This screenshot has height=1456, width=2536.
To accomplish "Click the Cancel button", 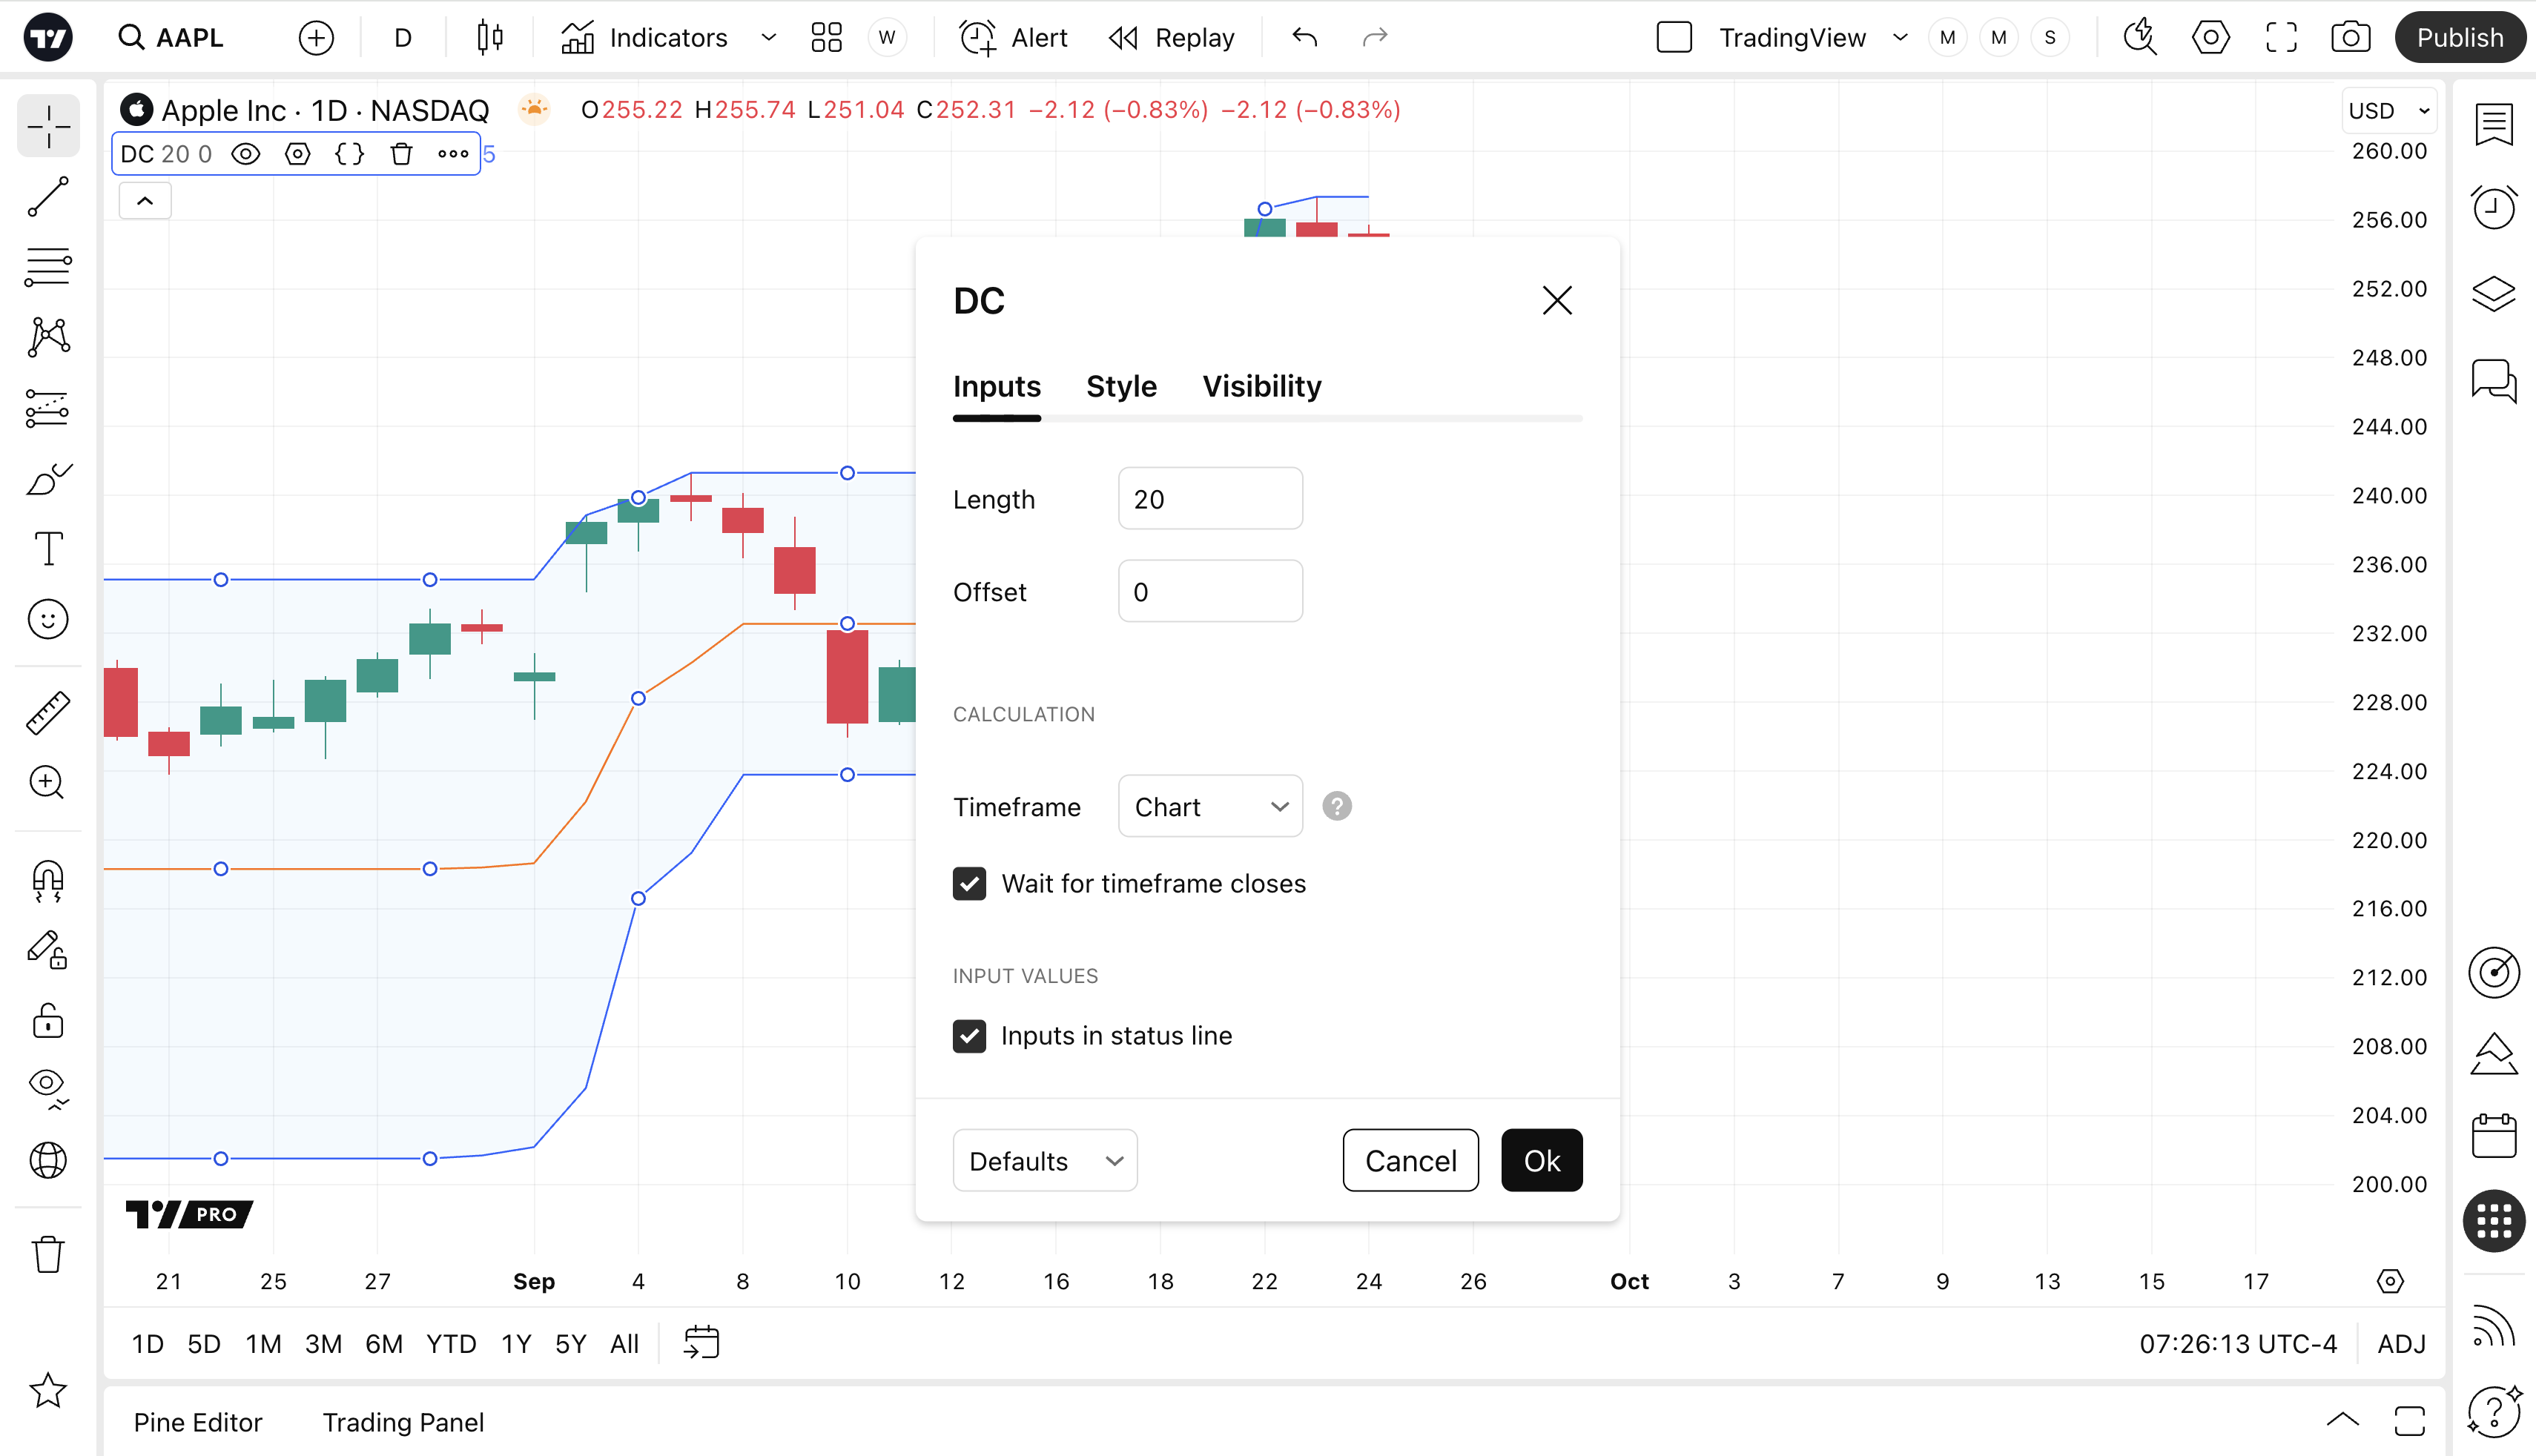I will [1410, 1161].
